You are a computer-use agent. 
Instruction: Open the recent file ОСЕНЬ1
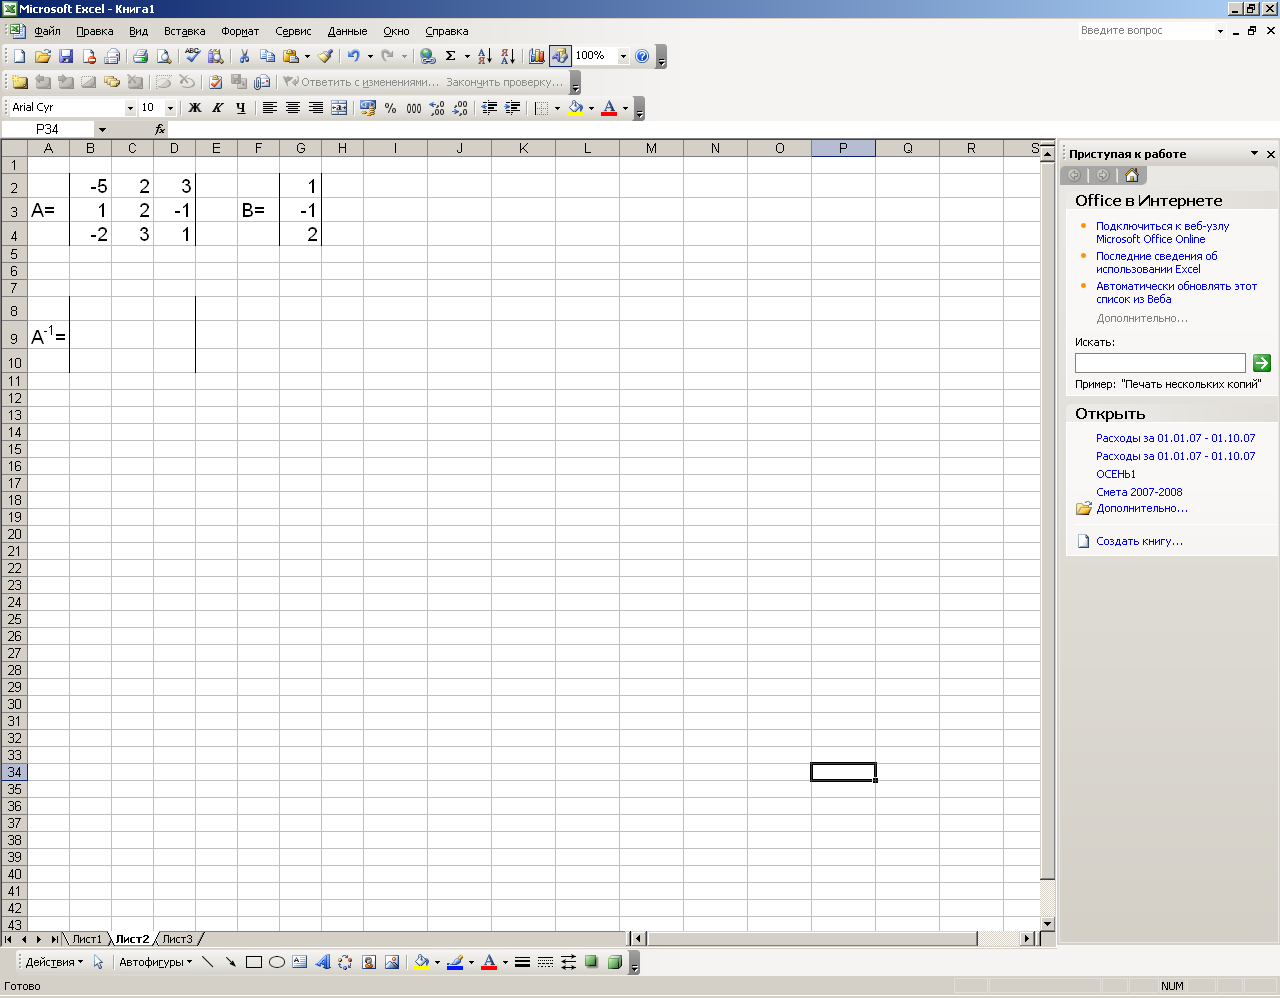1116,474
